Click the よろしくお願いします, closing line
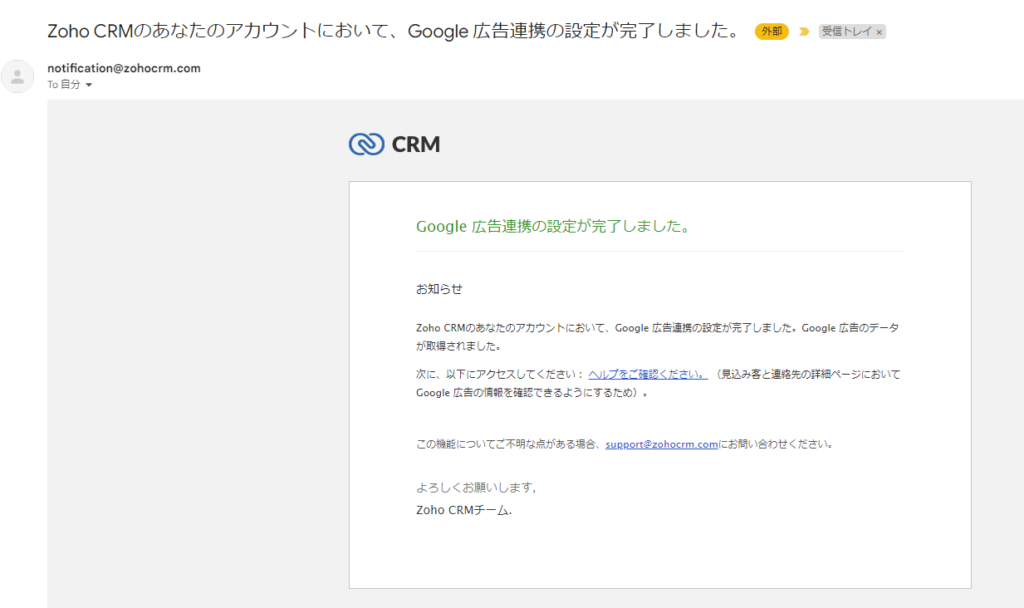The width and height of the screenshot is (1024, 608). [x=476, y=487]
